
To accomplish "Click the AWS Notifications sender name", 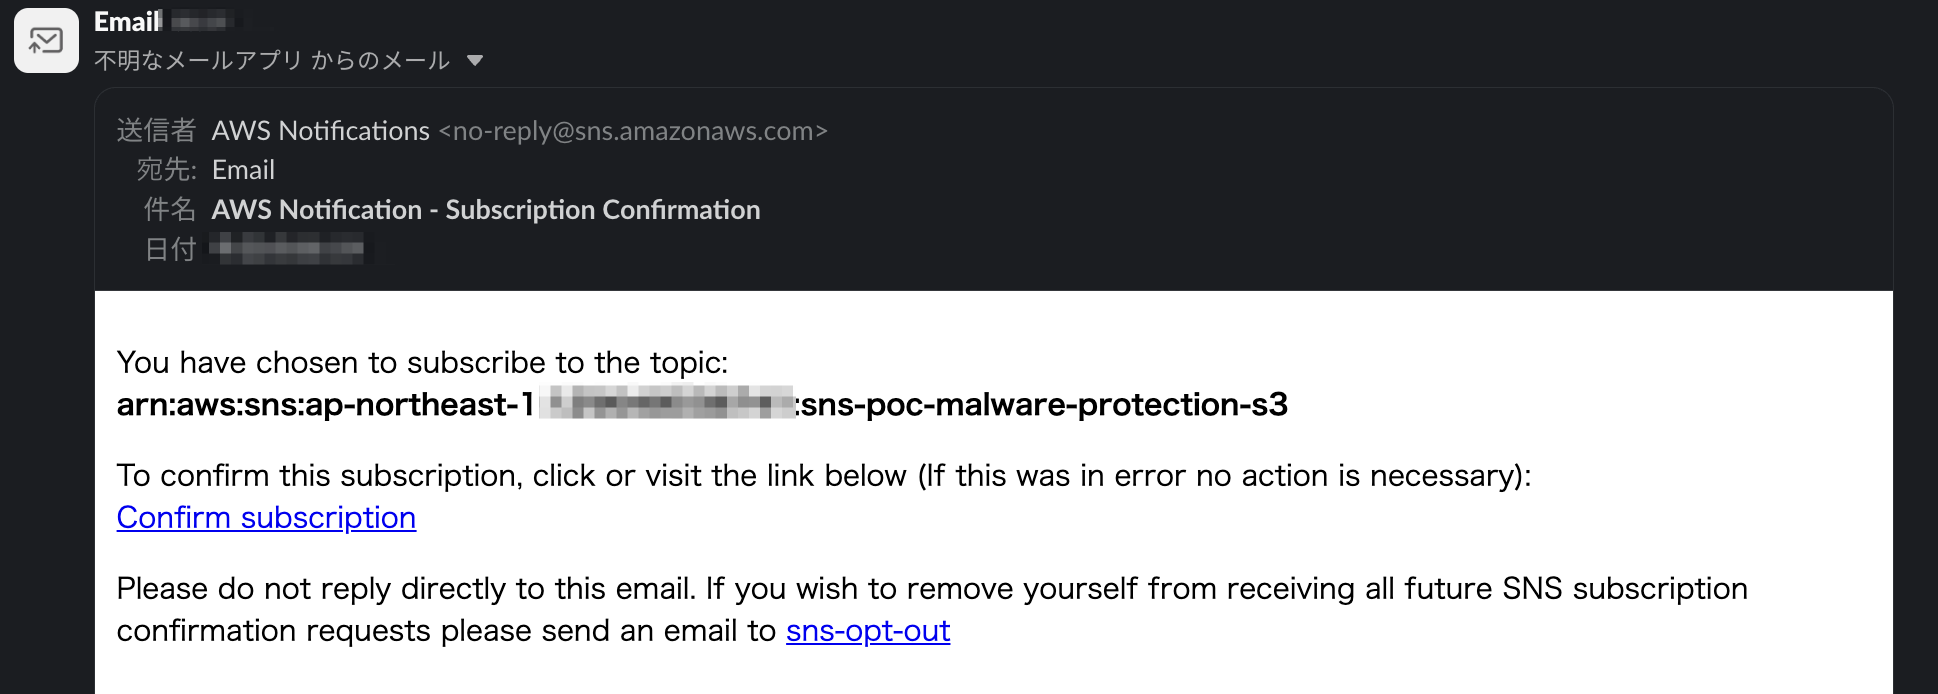I will point(320,131).
